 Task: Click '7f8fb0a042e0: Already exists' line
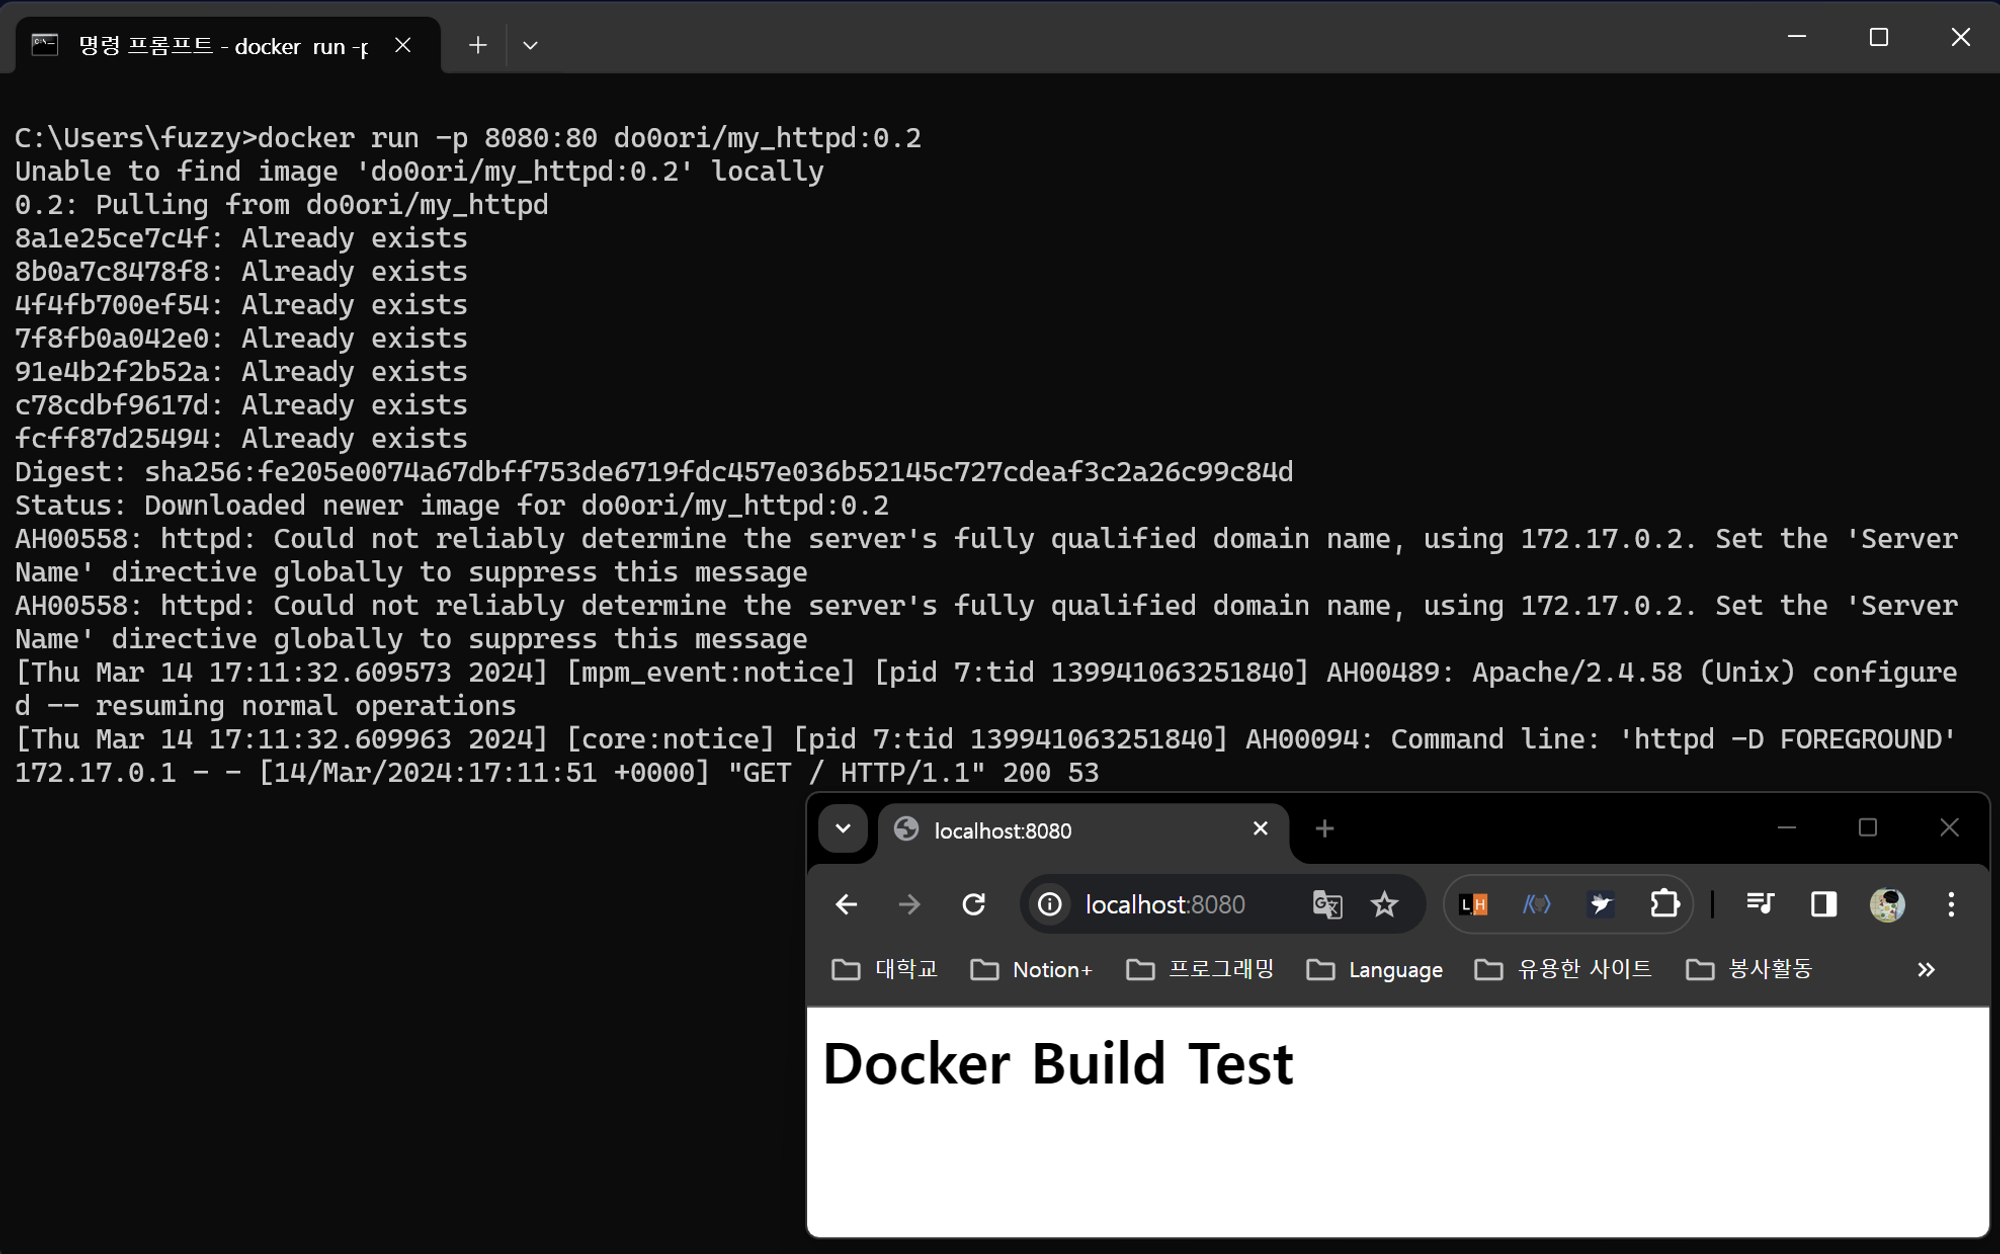pos(241,338)
